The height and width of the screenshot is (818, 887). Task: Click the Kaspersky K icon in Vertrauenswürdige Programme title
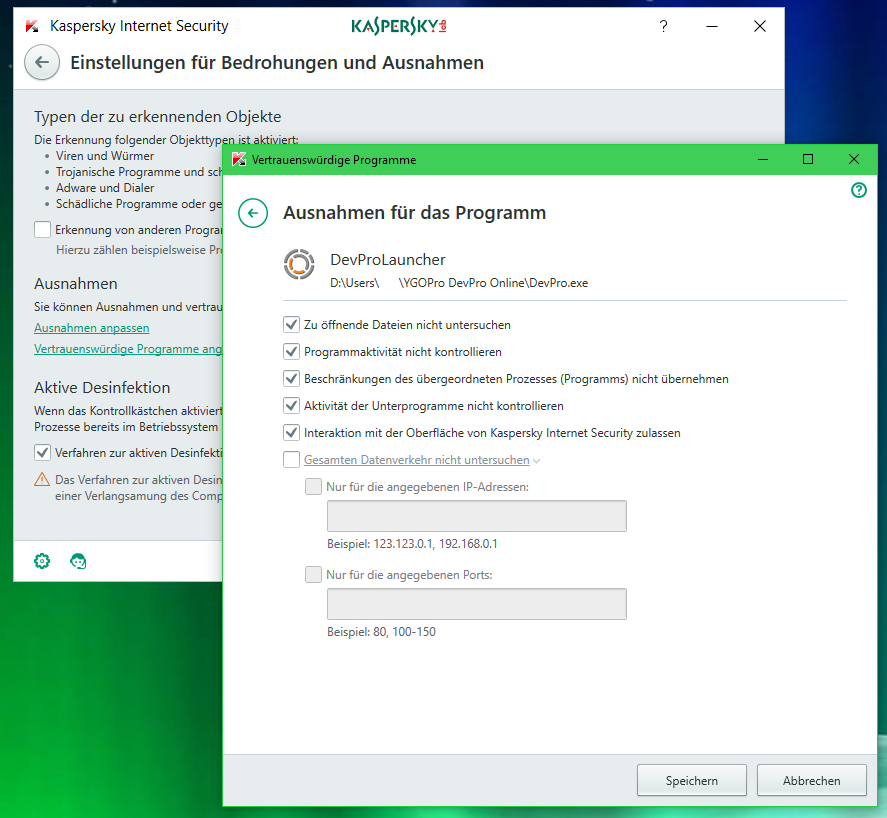click(239, 160)
